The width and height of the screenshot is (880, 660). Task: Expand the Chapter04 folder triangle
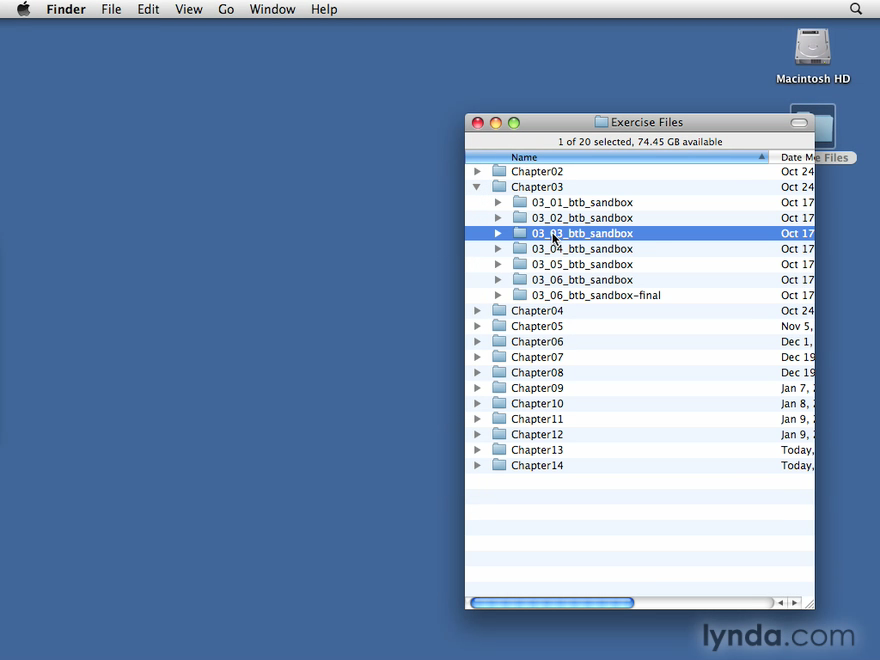click(x=477, y=311)
